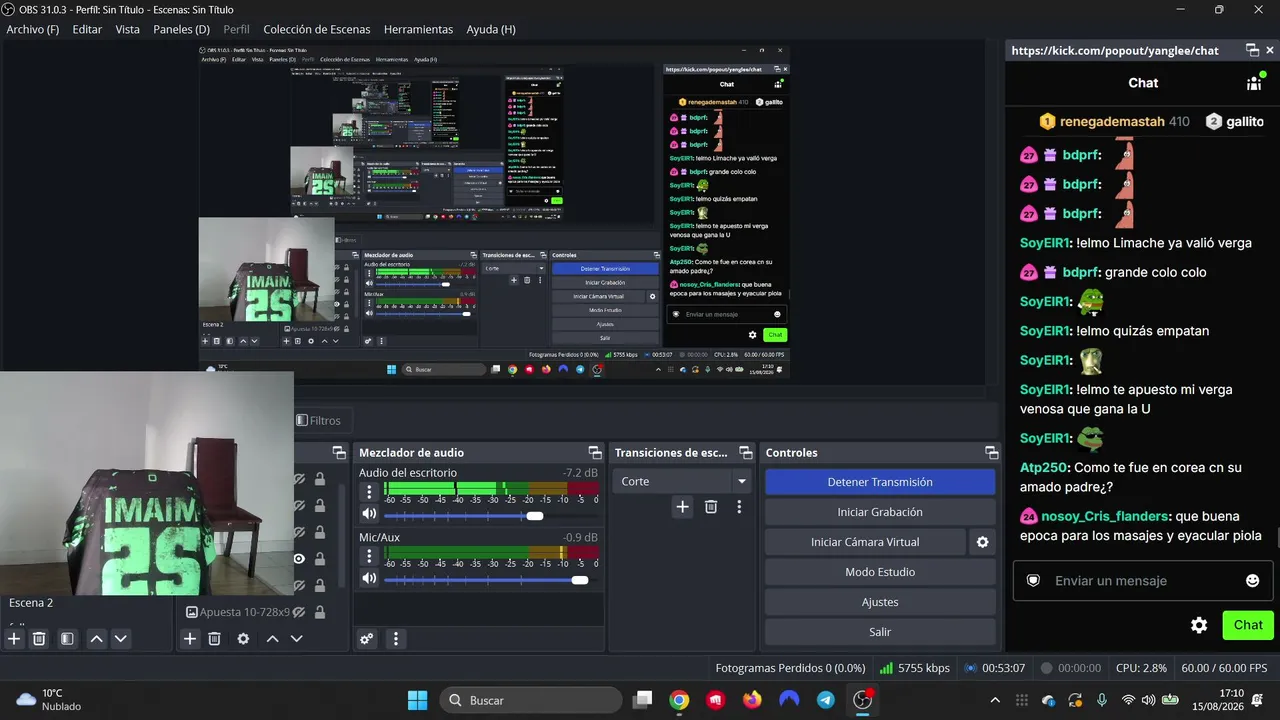
Task: Open Firefox from the taskbar
Action: 752,700
